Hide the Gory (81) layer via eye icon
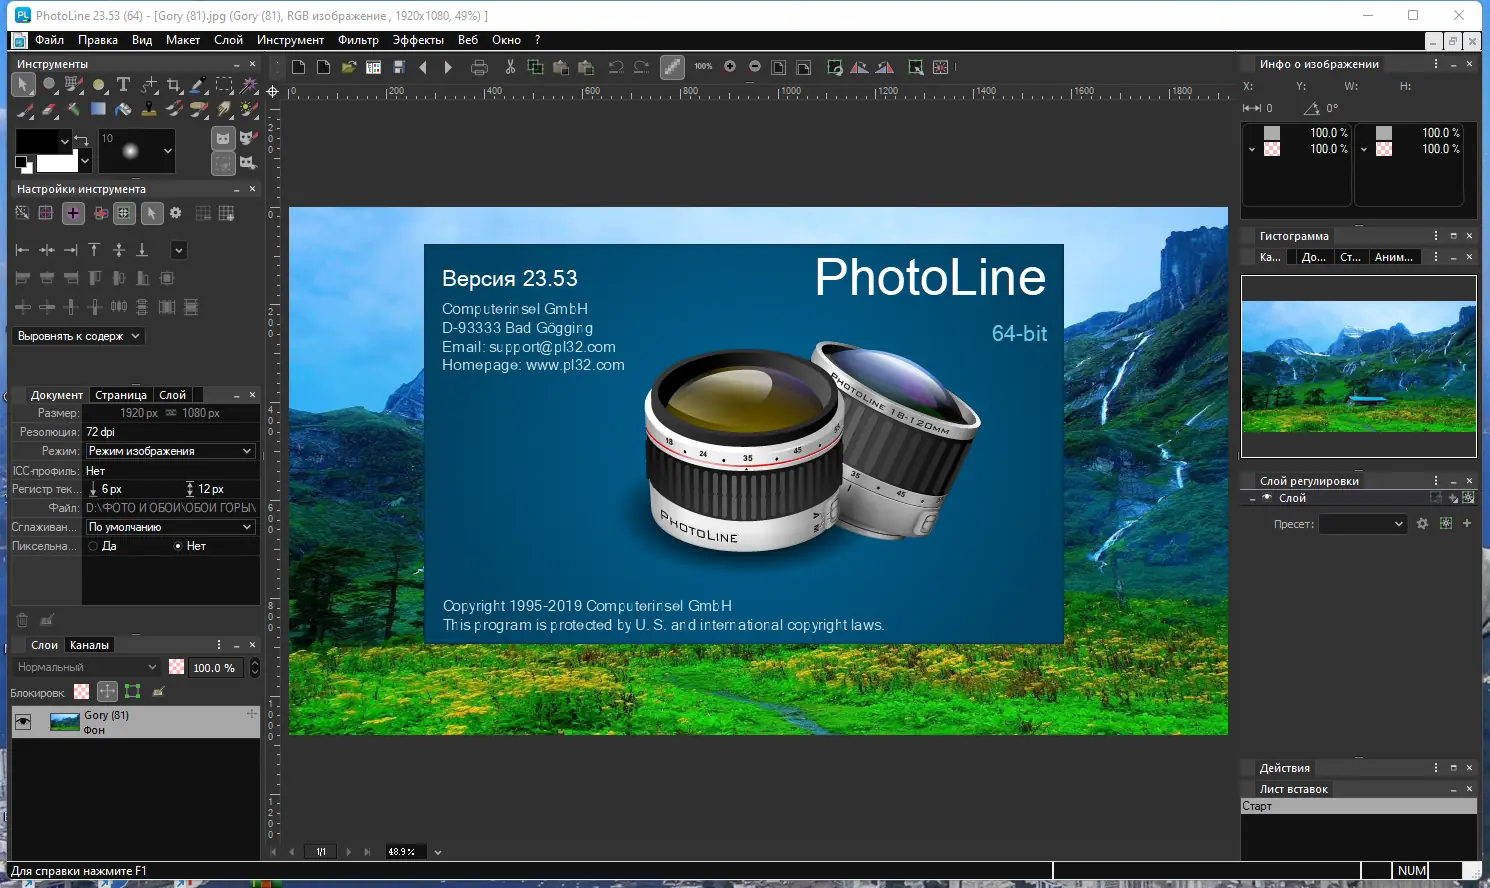This screenshot has height=888, width=1490. click(23, 722)
